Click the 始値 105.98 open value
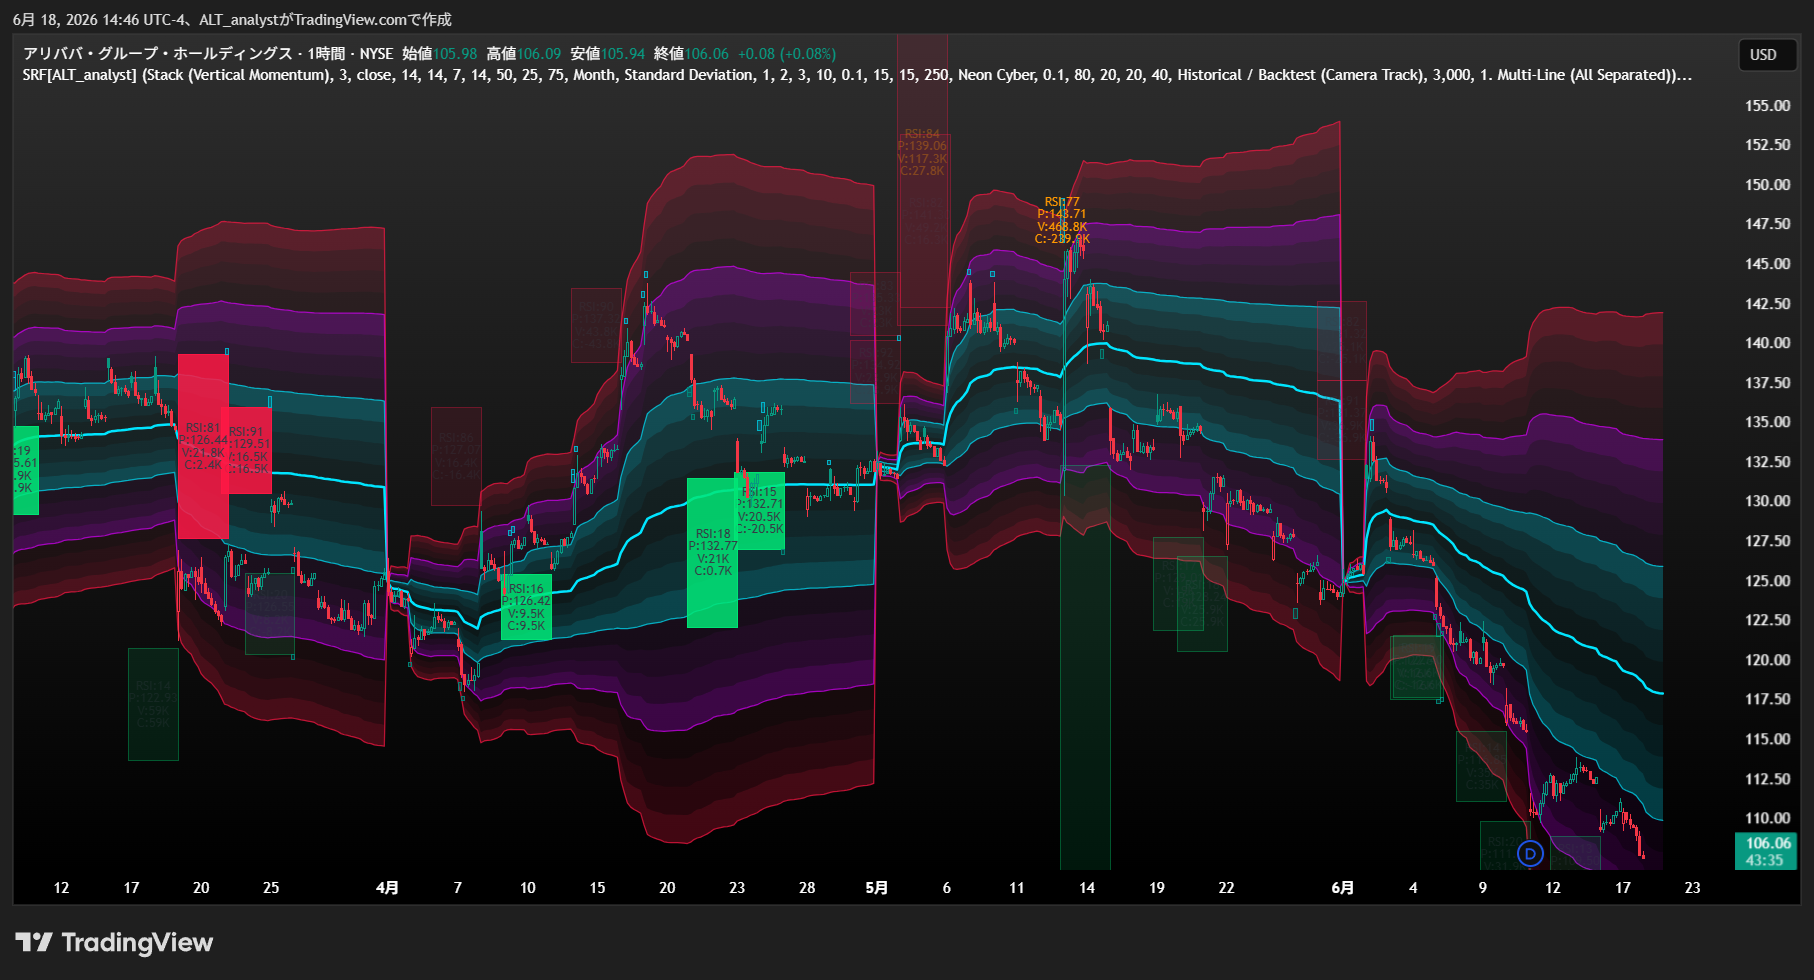 tap(440, 54)
